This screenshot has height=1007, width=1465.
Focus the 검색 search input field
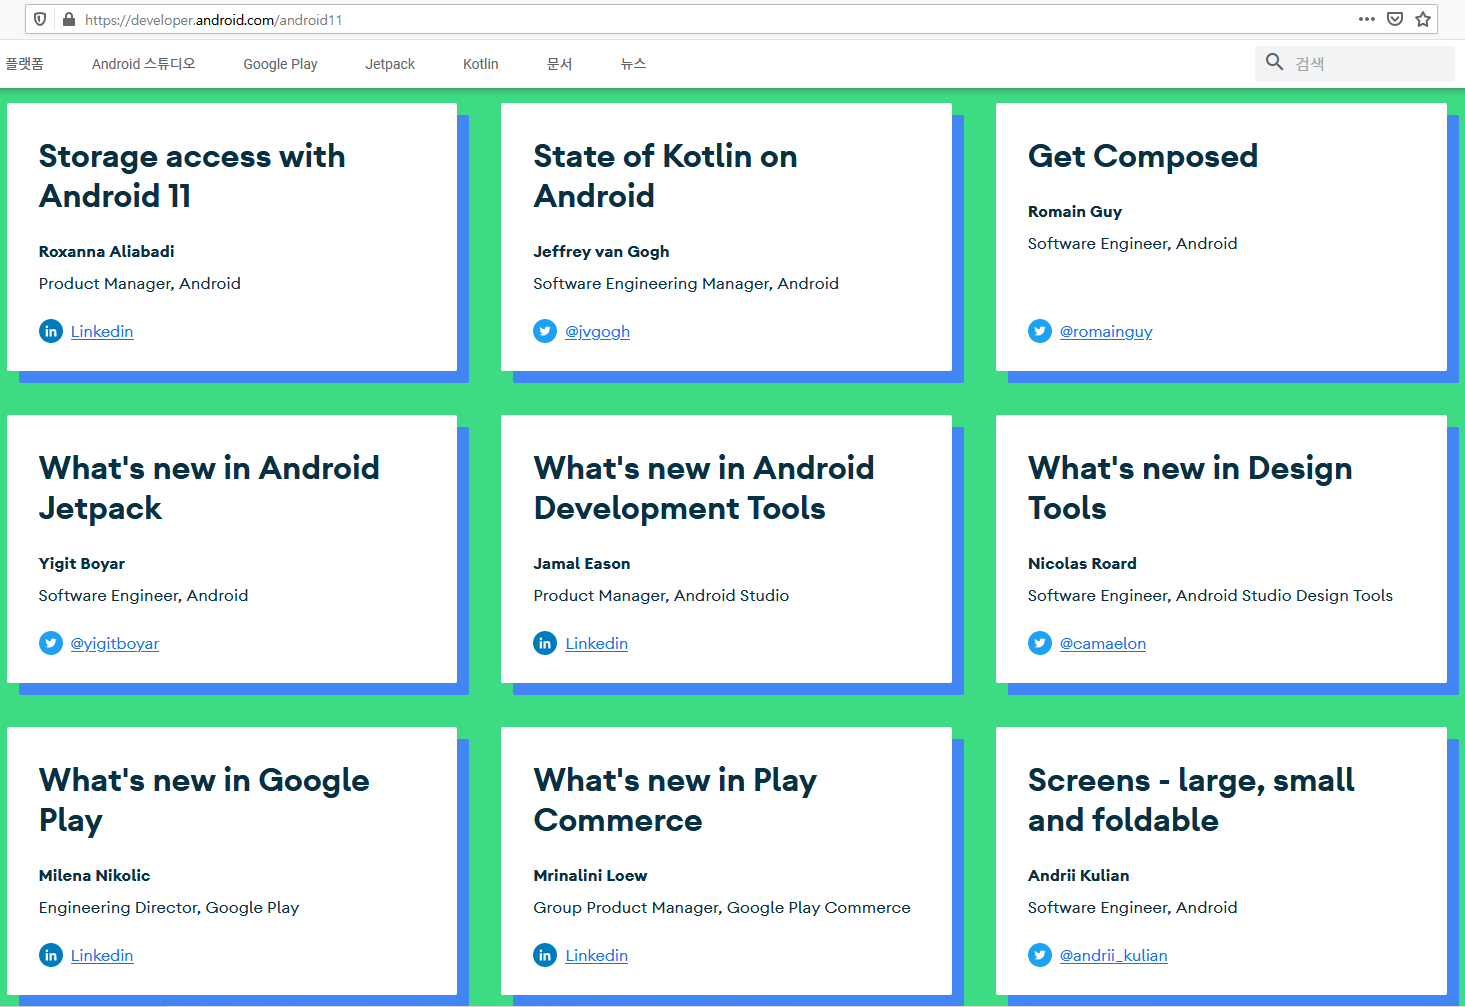(1354, 63)
